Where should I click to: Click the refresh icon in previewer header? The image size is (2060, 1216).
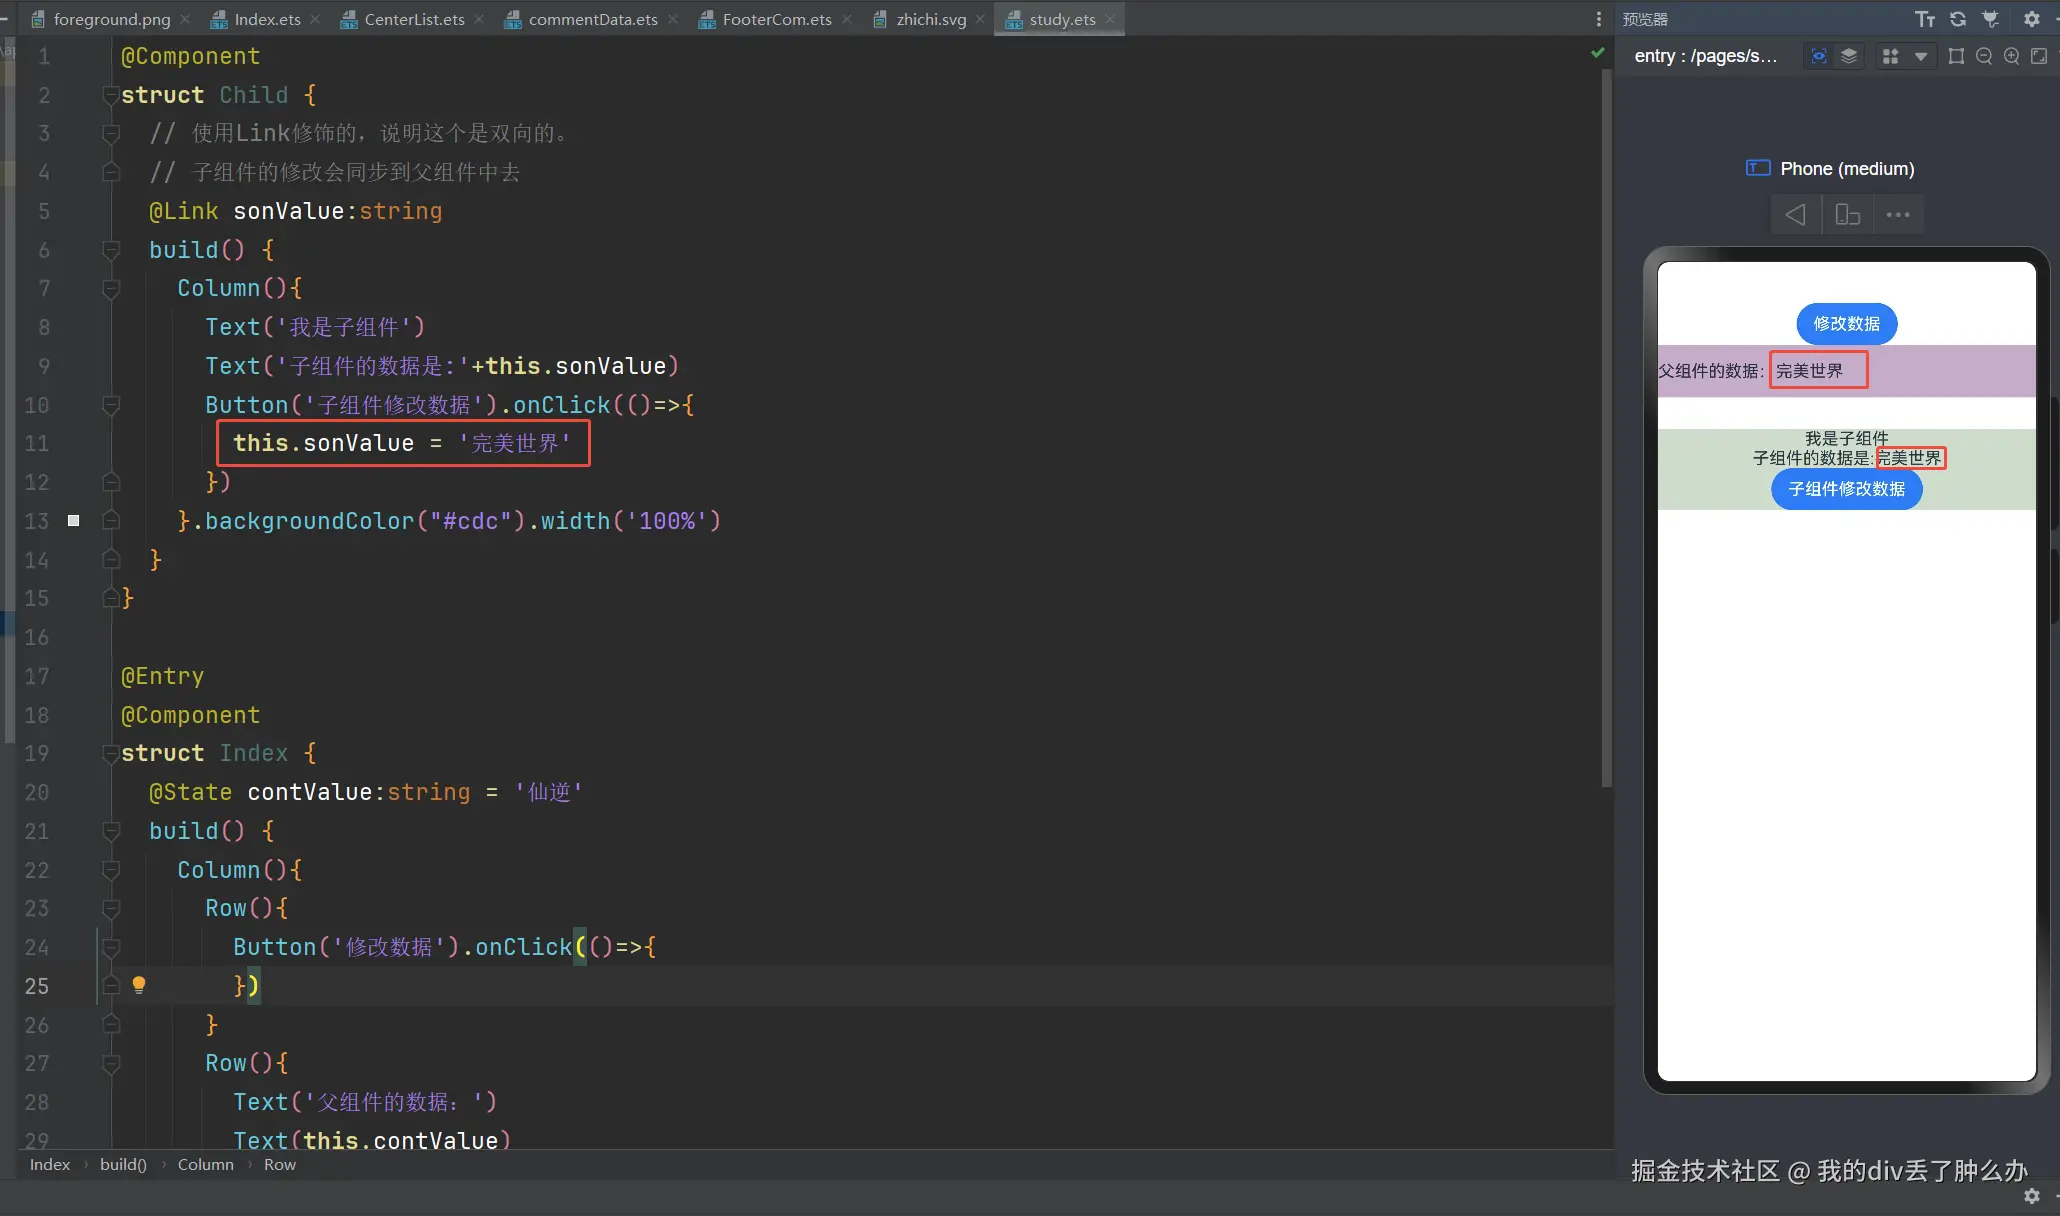click(x=1958, y=19)
